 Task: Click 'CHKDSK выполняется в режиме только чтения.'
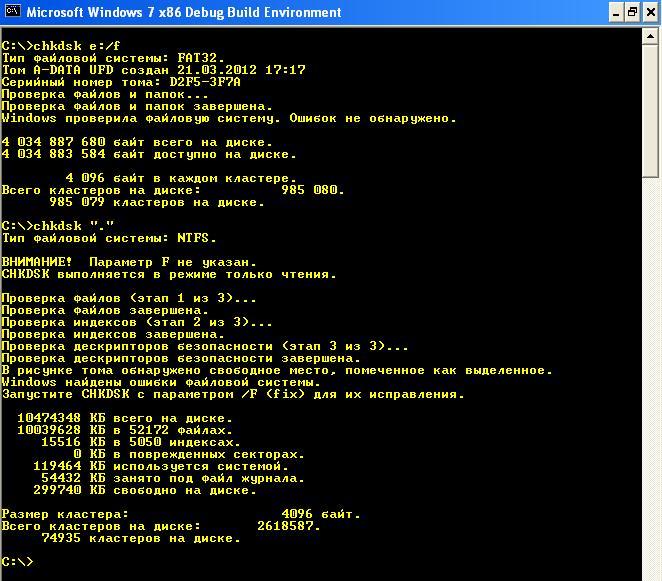(169, 274)
